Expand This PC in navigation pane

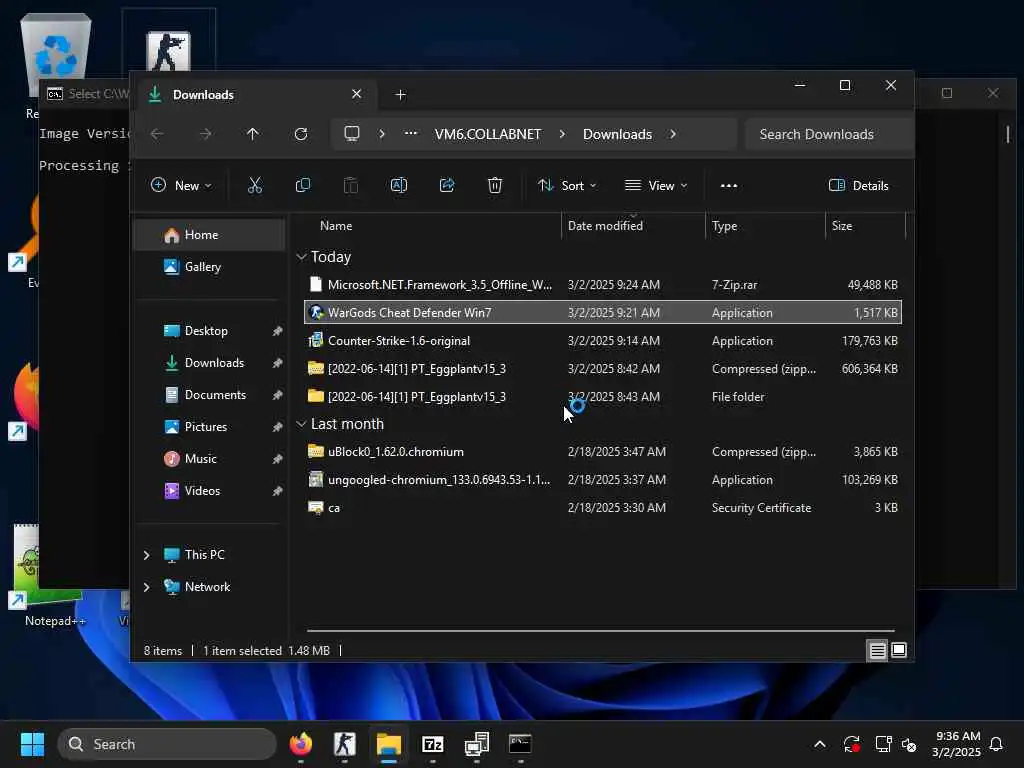[146, 555]
